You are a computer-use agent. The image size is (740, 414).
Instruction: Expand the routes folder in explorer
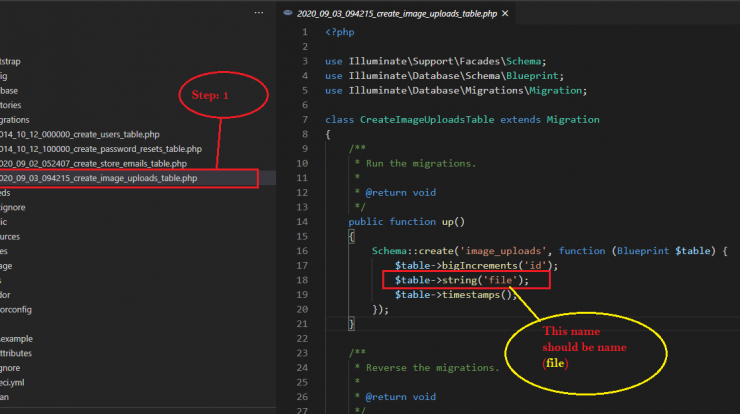[x=4, y=251]
